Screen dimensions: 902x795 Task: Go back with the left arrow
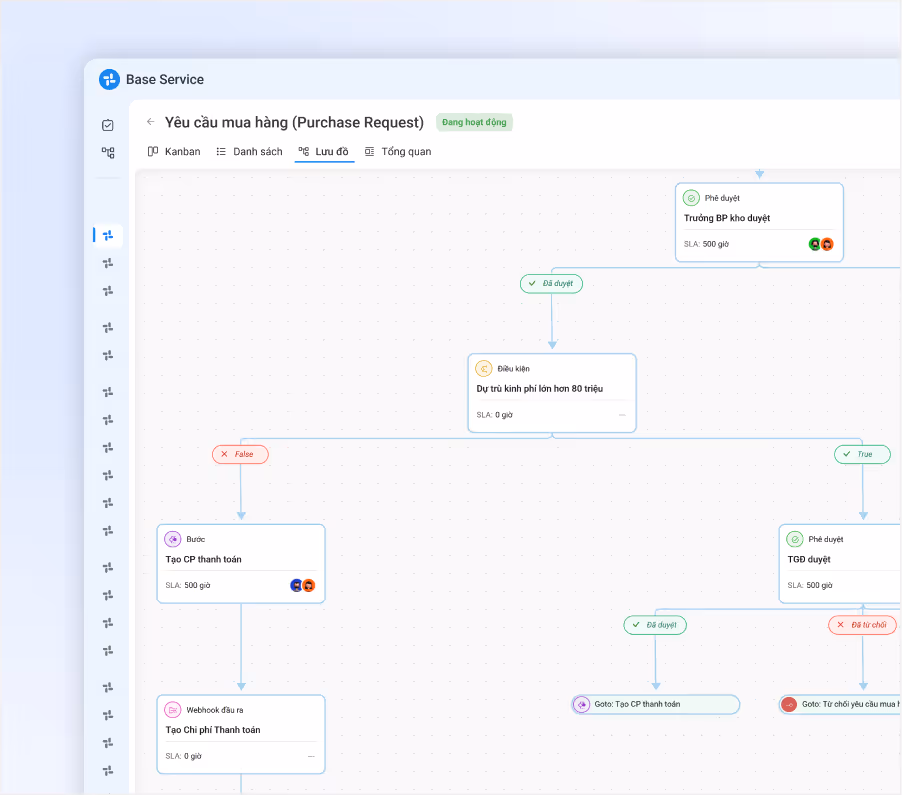(x=151, y=121)
